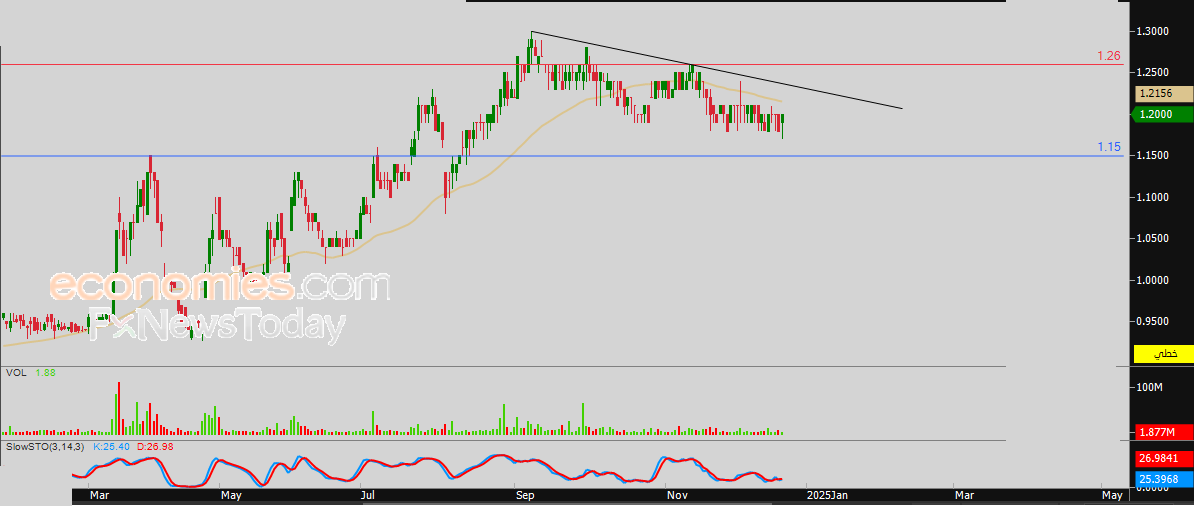This screenshot has width=1194, height=506.
Task: Select the red horizontal line at 1.26
Action: pyautogui.click(x=561, y=65)
